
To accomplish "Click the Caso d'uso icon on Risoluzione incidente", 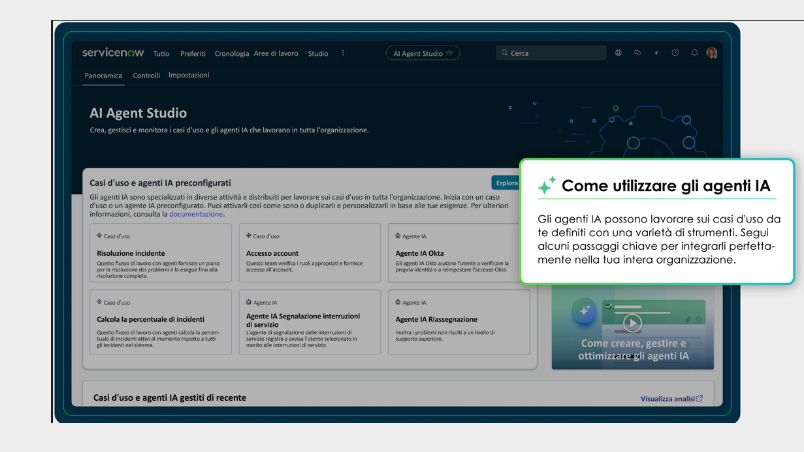I will (x=99, y=236).
